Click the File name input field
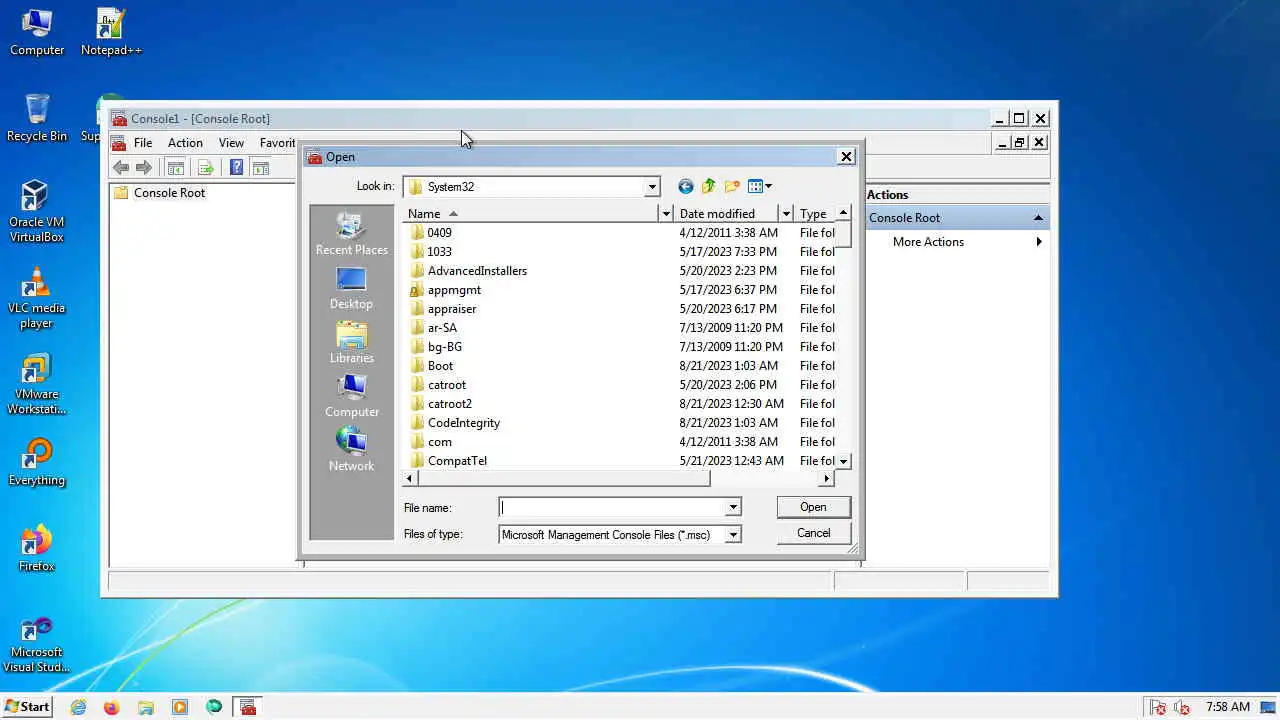Image resolution: width=1280 pixels, height=720 pixels. click(613, 507)
